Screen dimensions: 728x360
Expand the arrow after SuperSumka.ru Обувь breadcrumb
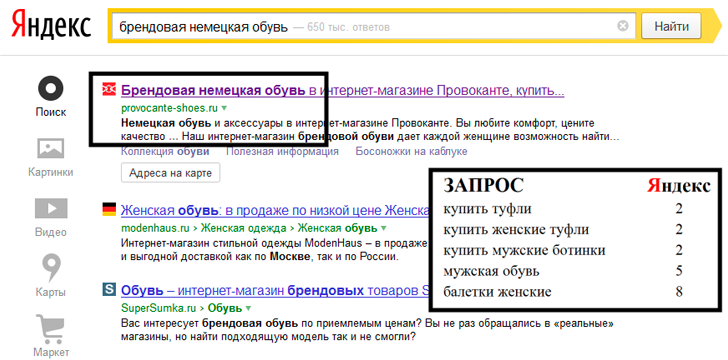point(248,308)
